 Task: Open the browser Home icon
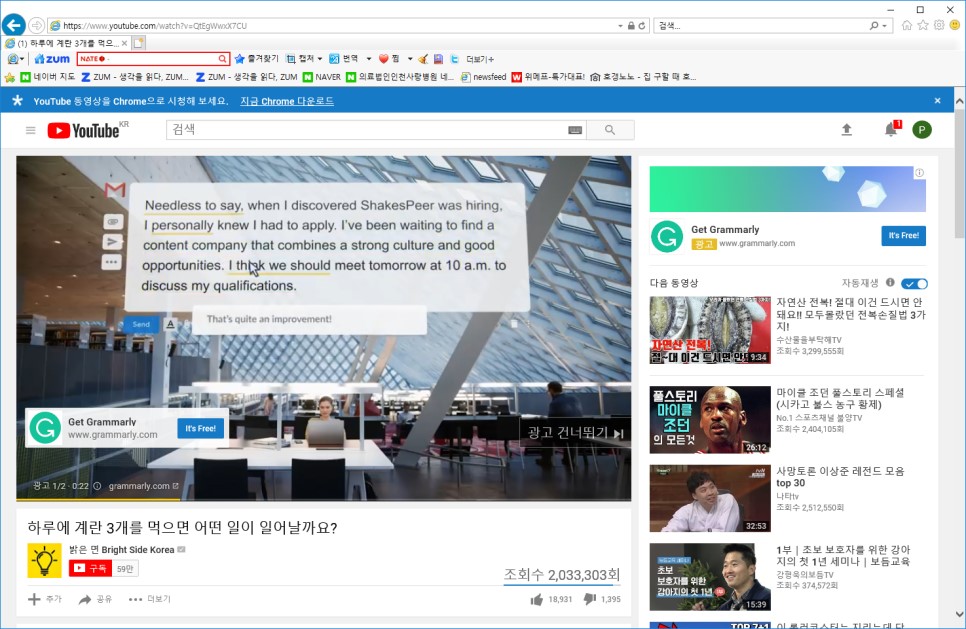click(x=907, y=25)
